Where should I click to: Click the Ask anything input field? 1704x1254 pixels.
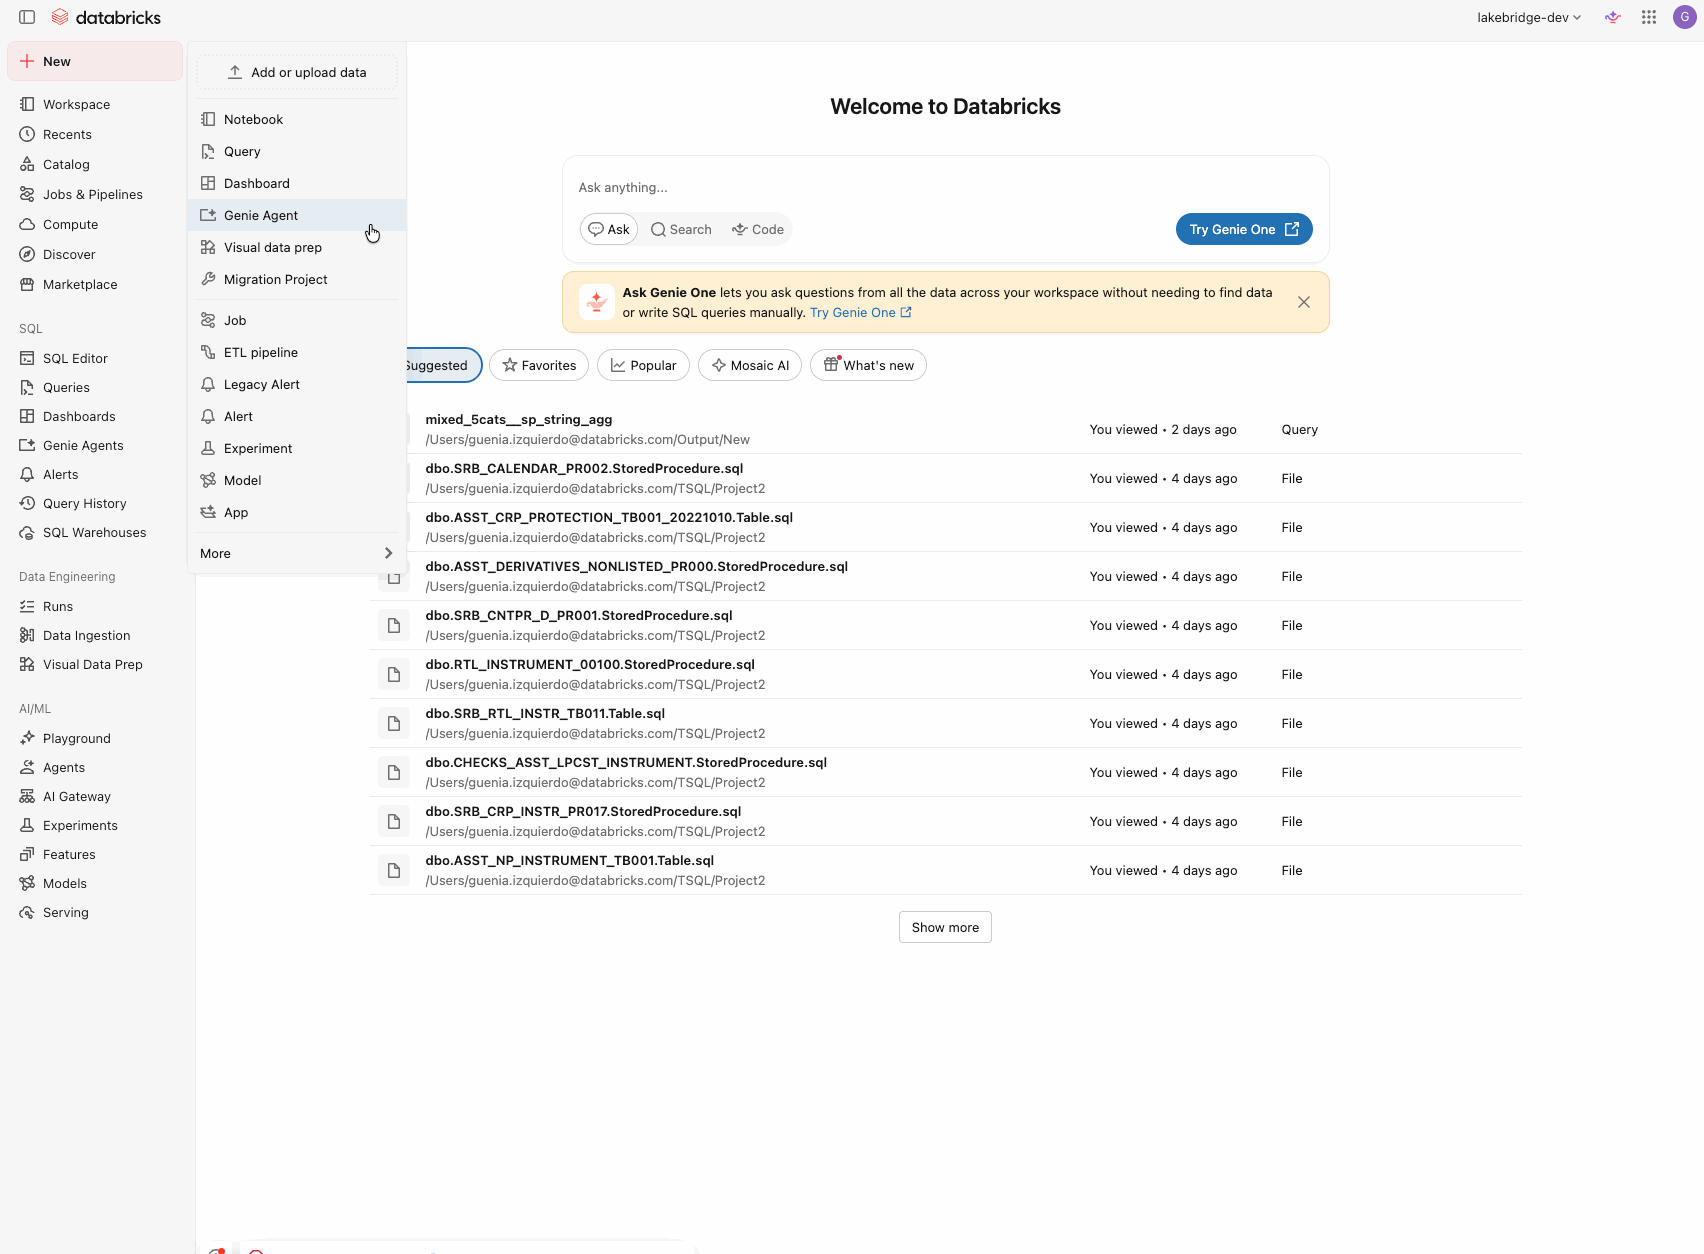point(945,187)
